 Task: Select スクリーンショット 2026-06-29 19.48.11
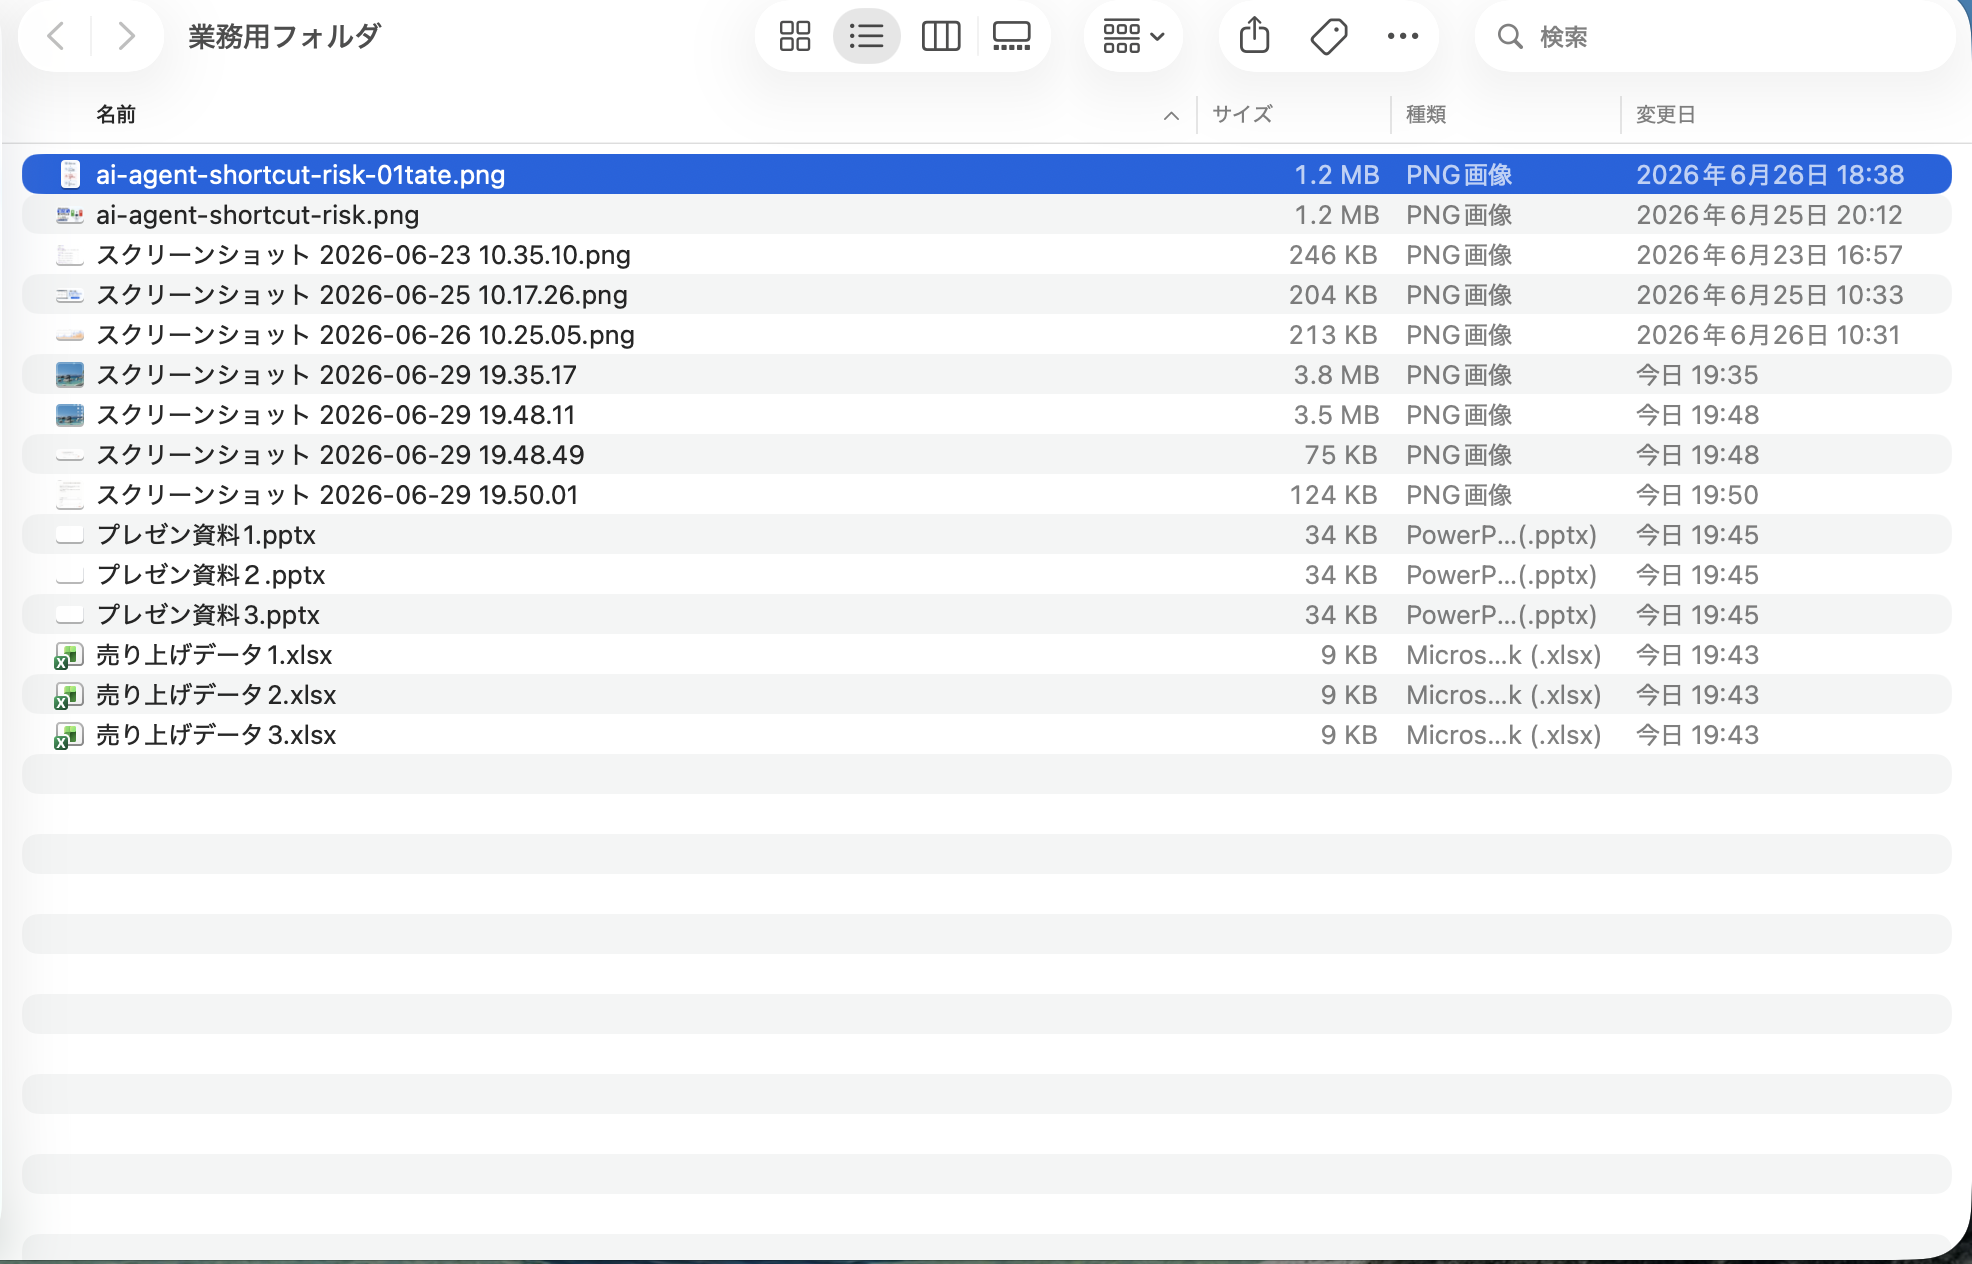coord(986,415)
